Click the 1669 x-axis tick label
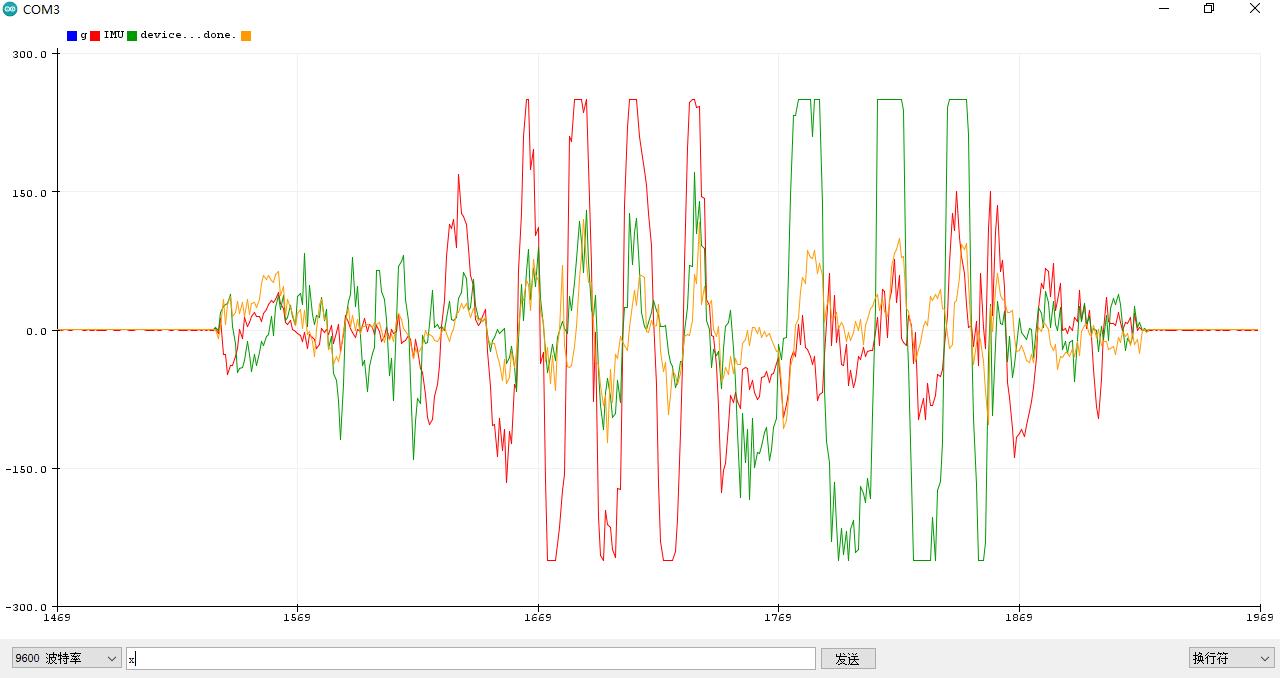 pos(538,617)
